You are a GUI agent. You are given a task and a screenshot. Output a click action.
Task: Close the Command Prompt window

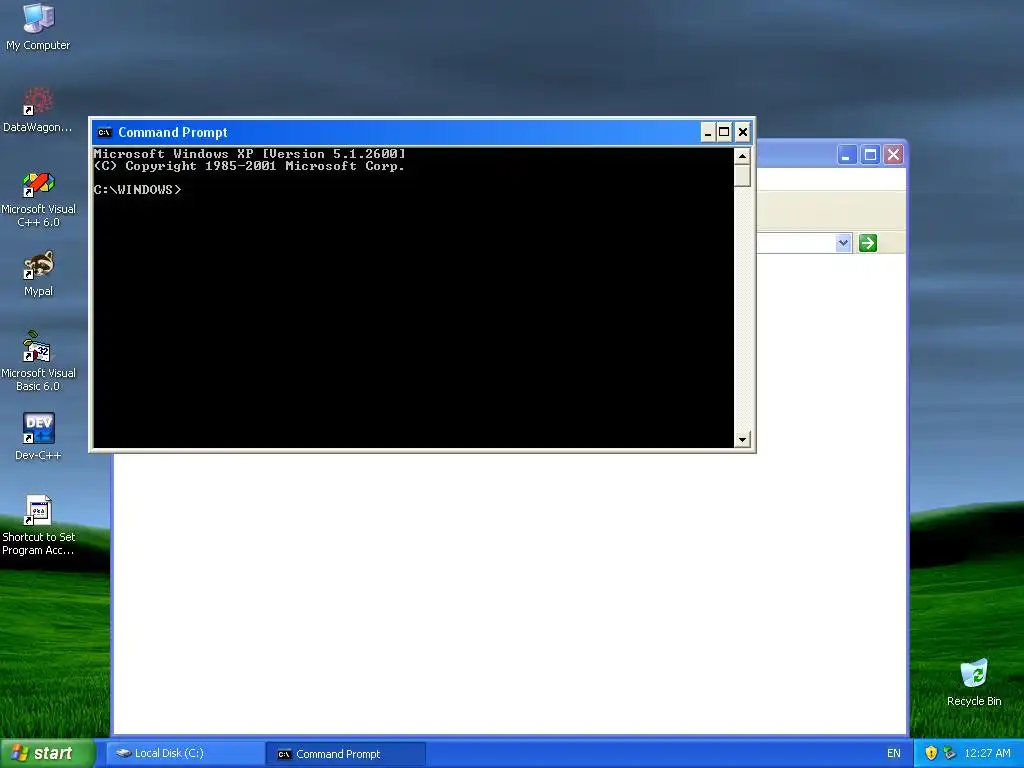click(743, 133)
